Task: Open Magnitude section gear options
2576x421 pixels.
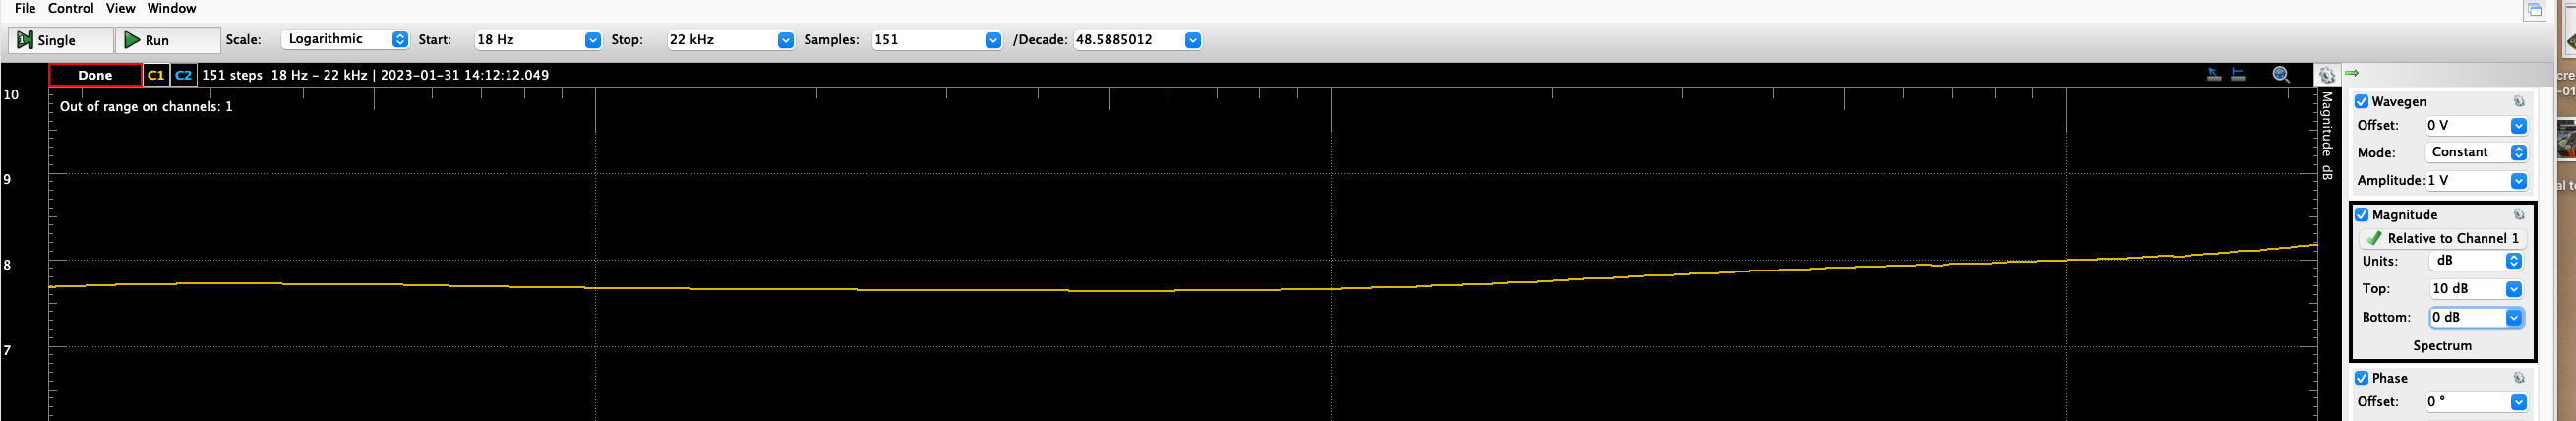Action: [2519, 214]
